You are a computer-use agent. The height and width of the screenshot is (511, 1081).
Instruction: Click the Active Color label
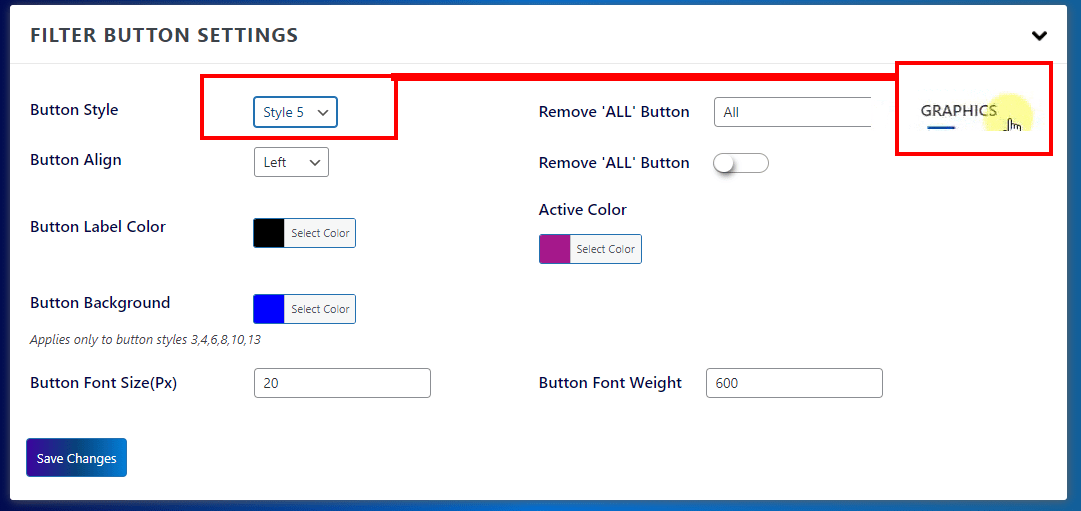pos(582,210)
